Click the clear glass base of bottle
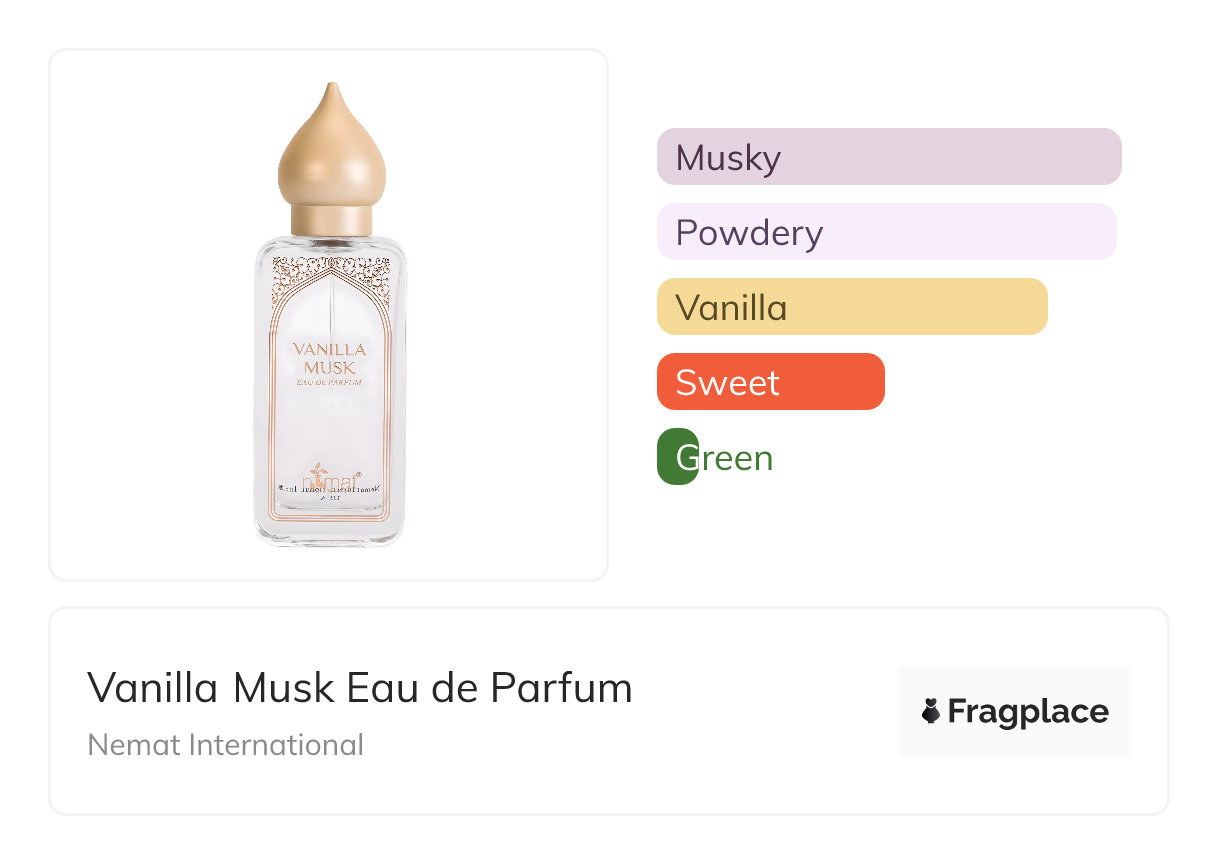This screenshot has height=864, width=1218. pyautogui.click(x=329, y=535)
